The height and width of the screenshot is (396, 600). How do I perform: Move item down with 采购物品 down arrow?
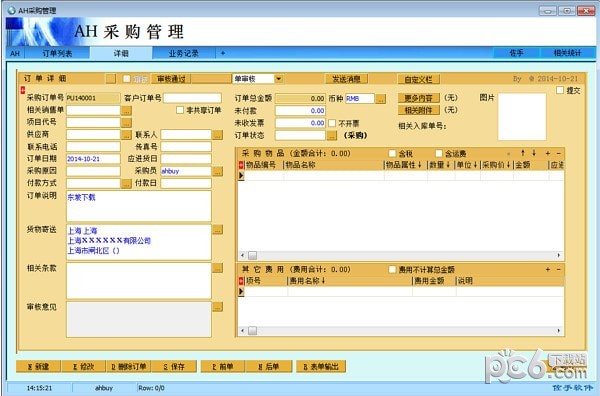534,153
